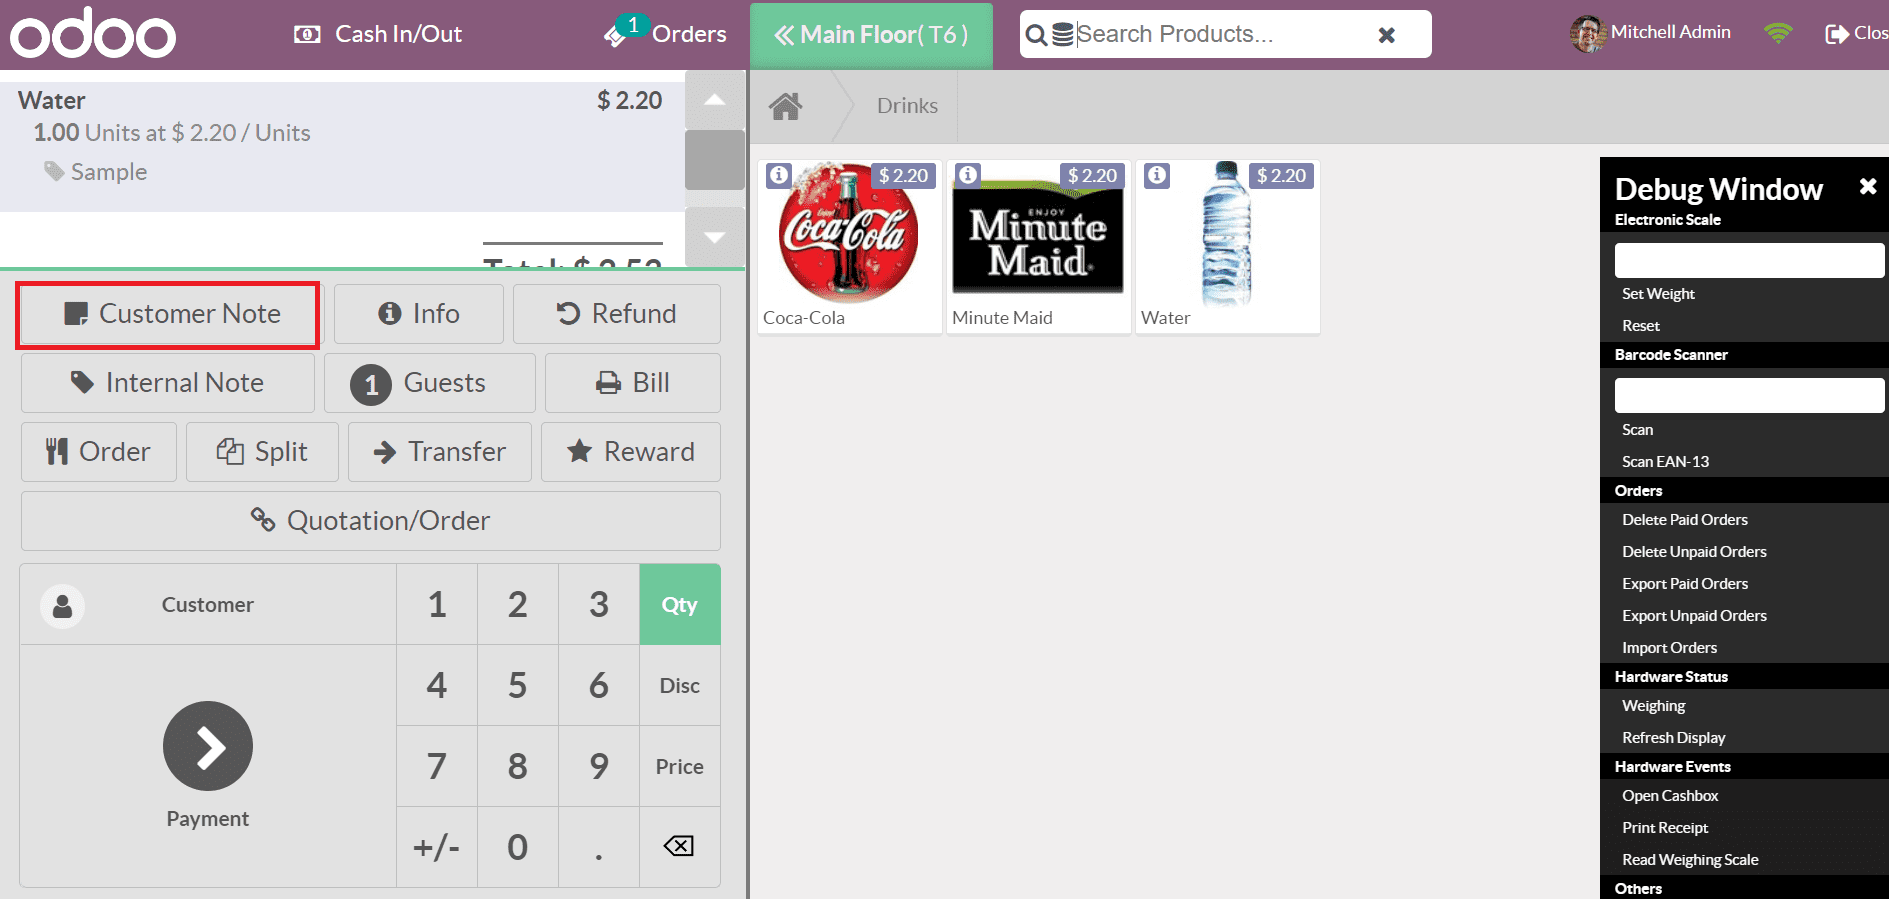Split the order
This screenshot has width=1889, height=899.
[x=262, y=452]
